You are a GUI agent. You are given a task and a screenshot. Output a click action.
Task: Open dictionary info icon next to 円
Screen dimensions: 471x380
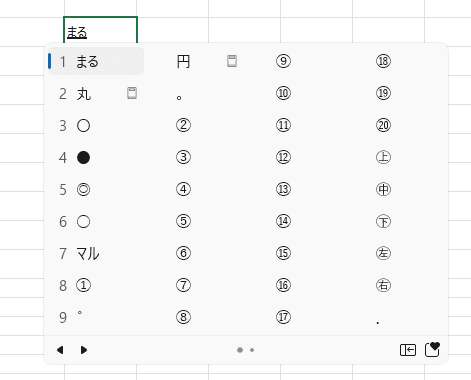(x=232, y=61)
